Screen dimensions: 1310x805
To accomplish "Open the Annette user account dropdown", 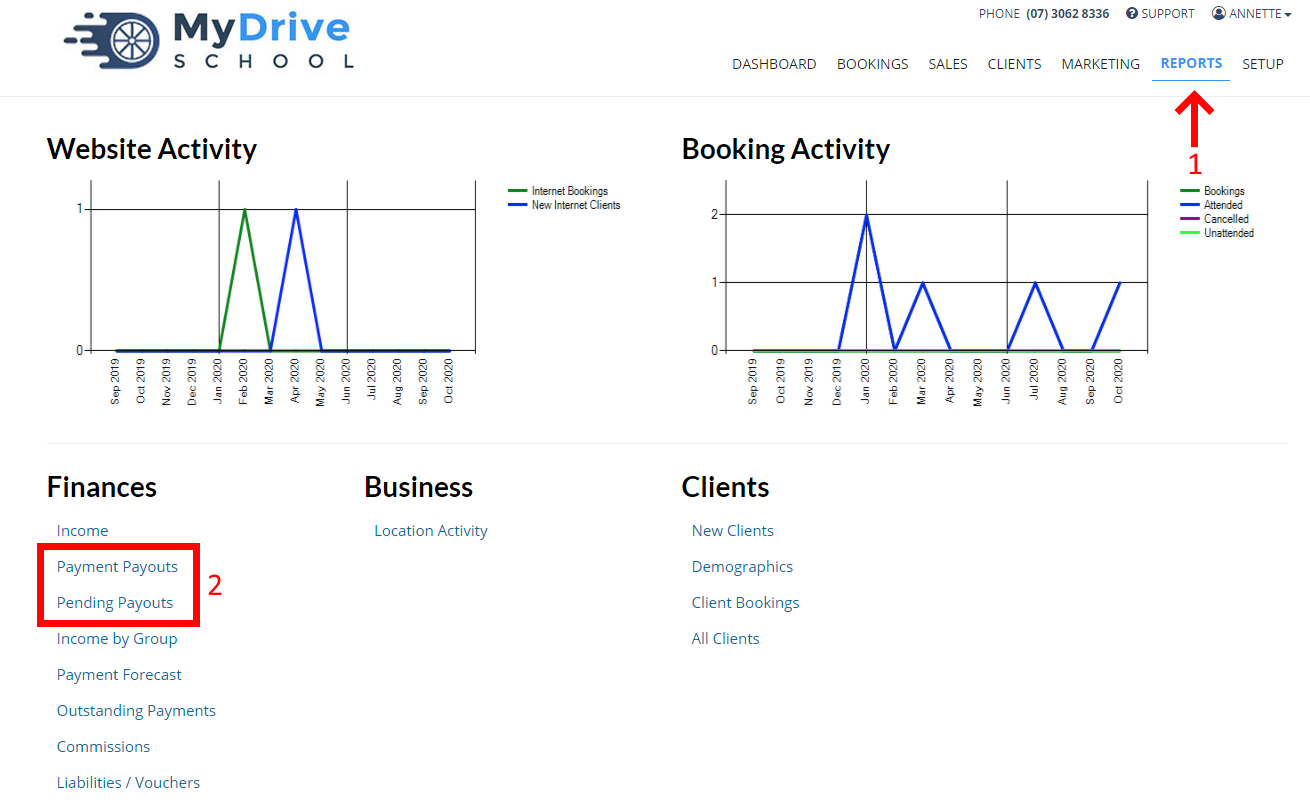I will [x=1252, y=14].
